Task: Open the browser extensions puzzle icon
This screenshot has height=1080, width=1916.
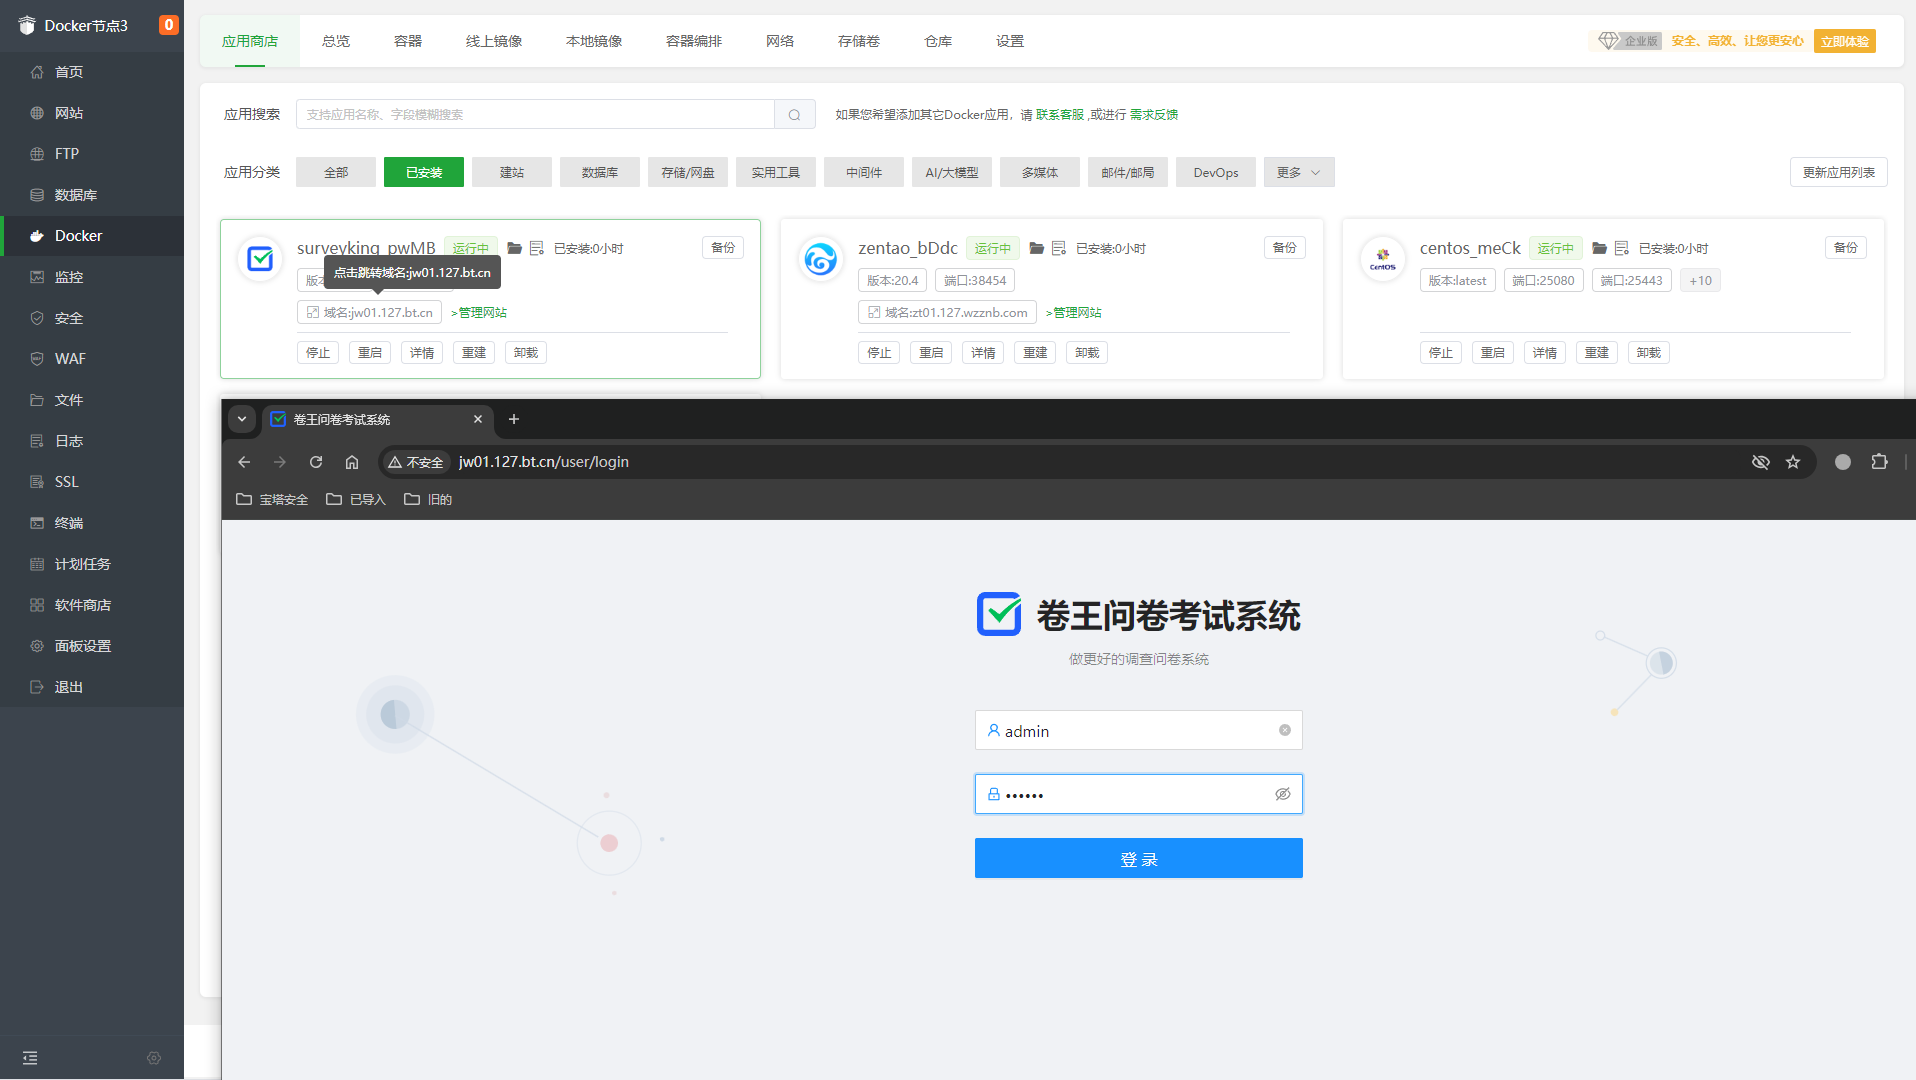Action: point(1880,462)
